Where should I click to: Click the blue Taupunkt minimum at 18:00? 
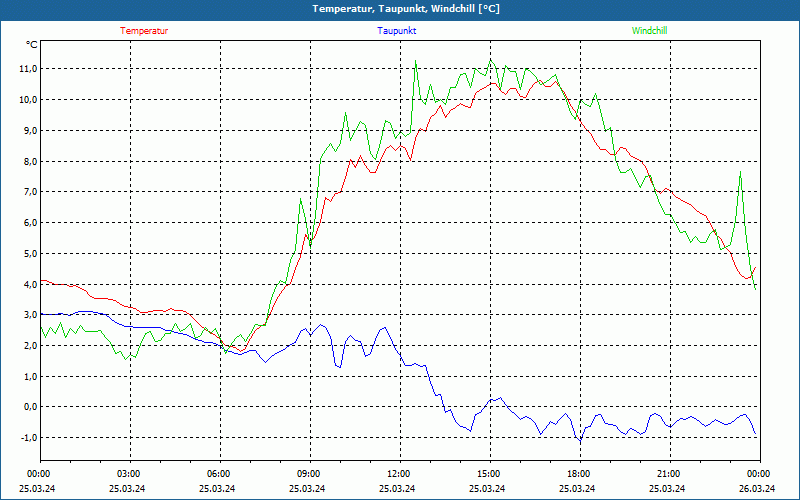(x=580, y=441)
